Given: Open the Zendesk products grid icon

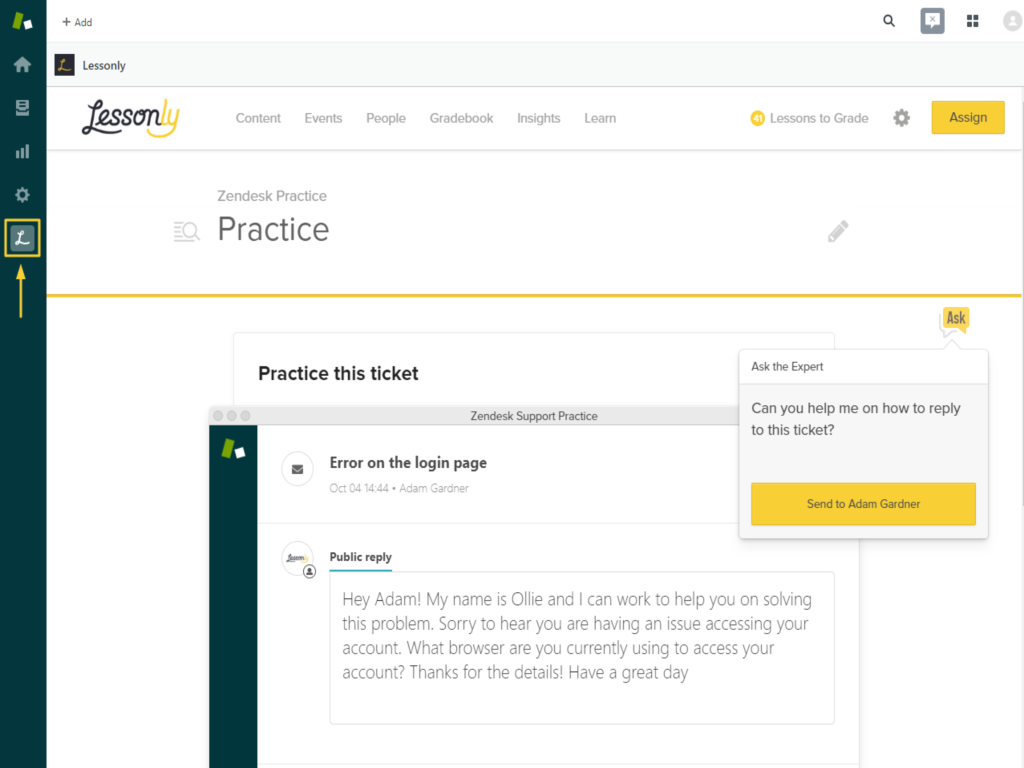Looking at the screenshot, I should pos(972,21).
